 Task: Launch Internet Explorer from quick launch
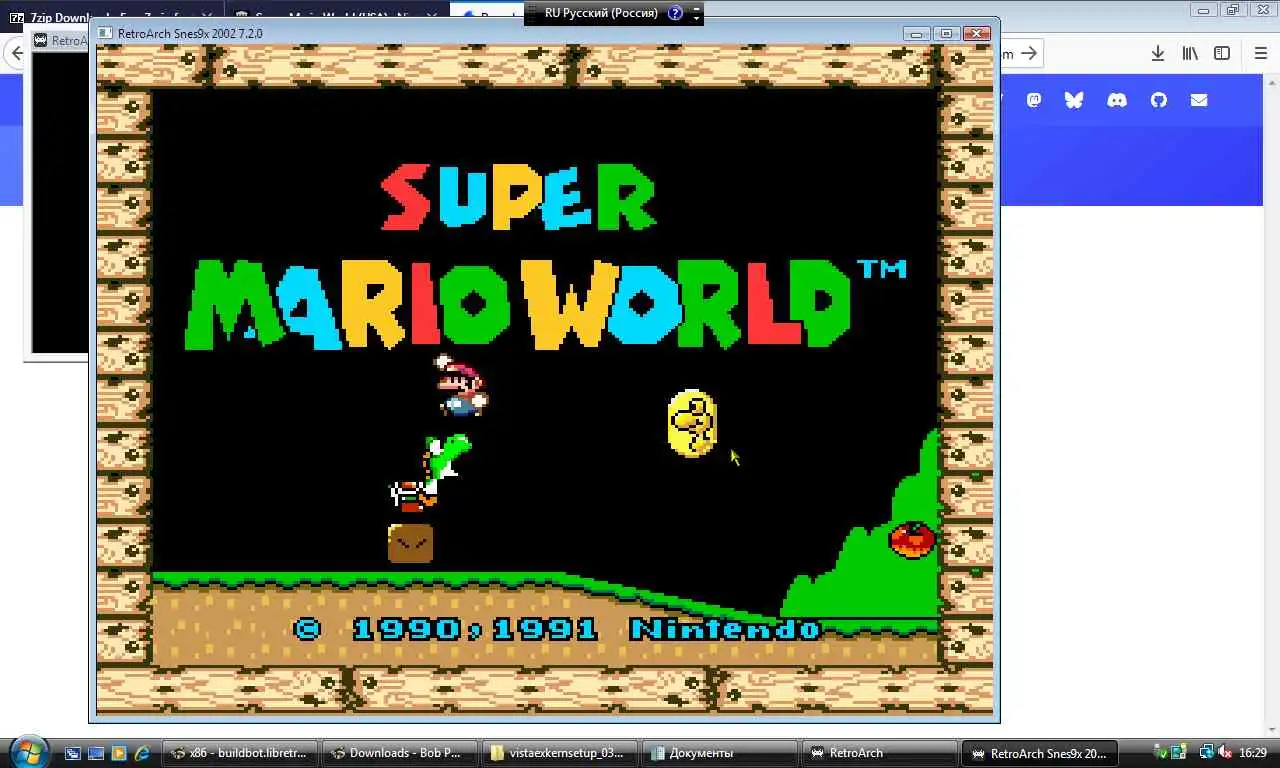tap(143, 753)
